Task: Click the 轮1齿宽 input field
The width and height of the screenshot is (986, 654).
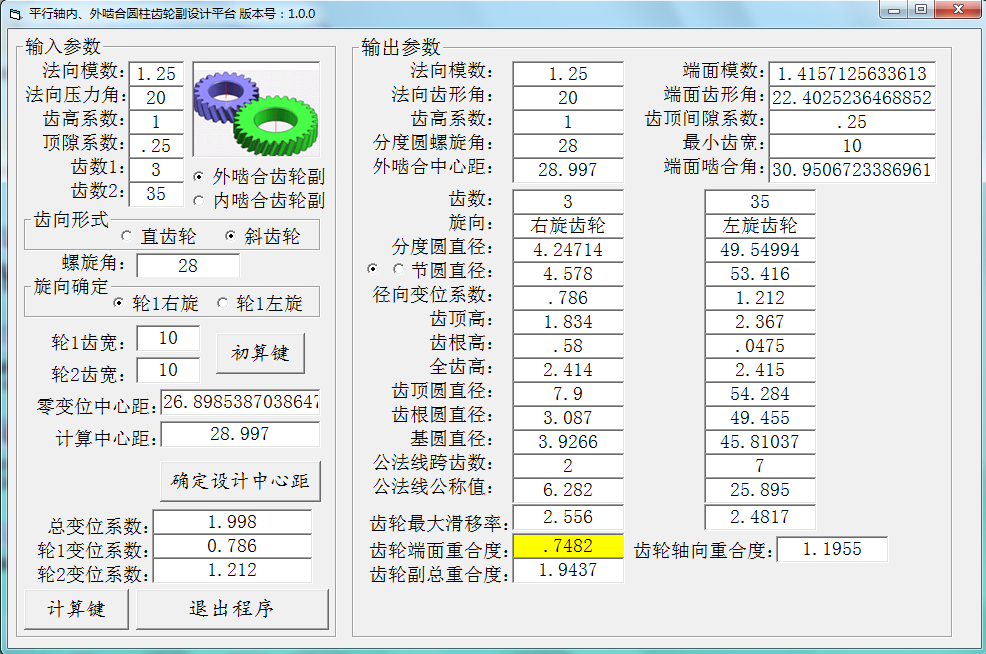Action: [x=168, y=338]
